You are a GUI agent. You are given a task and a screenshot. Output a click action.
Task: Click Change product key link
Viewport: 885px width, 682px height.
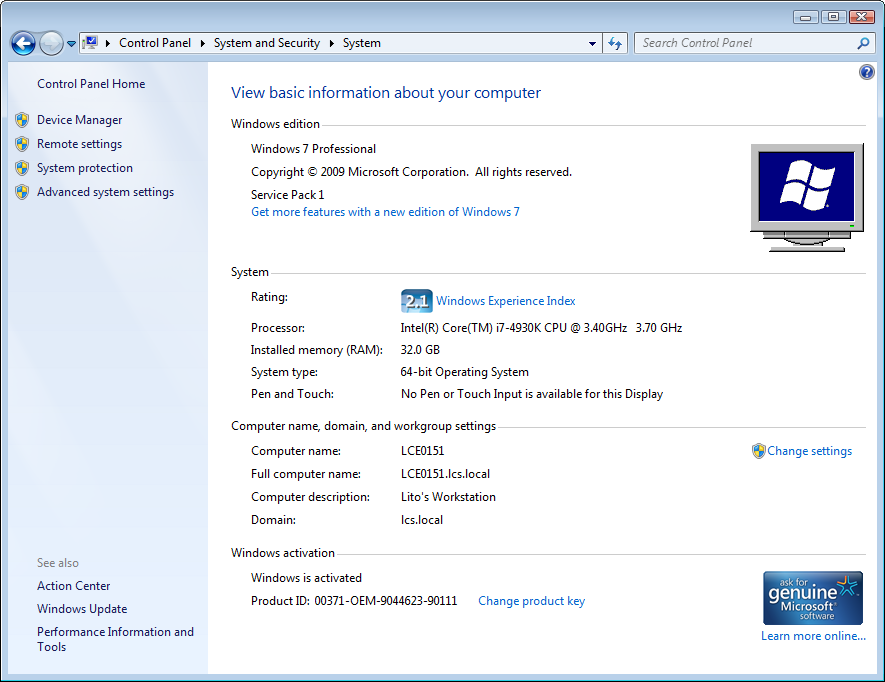(532, 601)
